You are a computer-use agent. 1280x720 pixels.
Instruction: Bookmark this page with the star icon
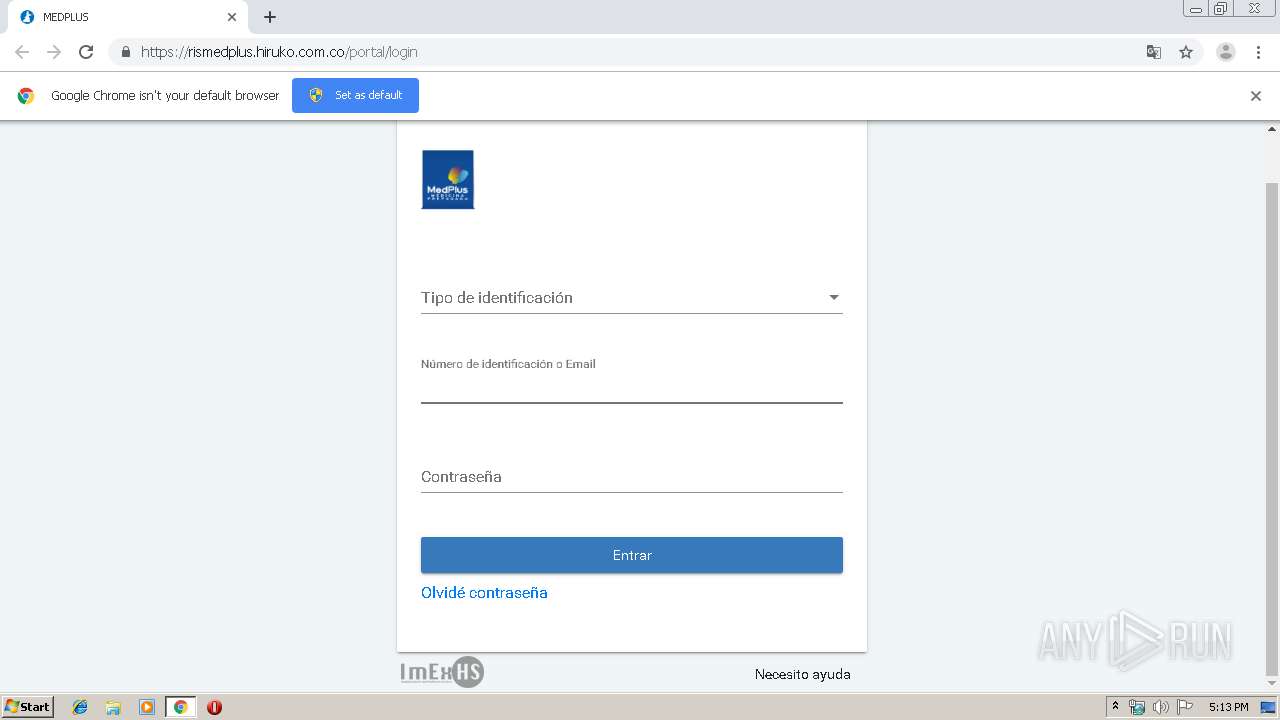[x=1186, y=52]
